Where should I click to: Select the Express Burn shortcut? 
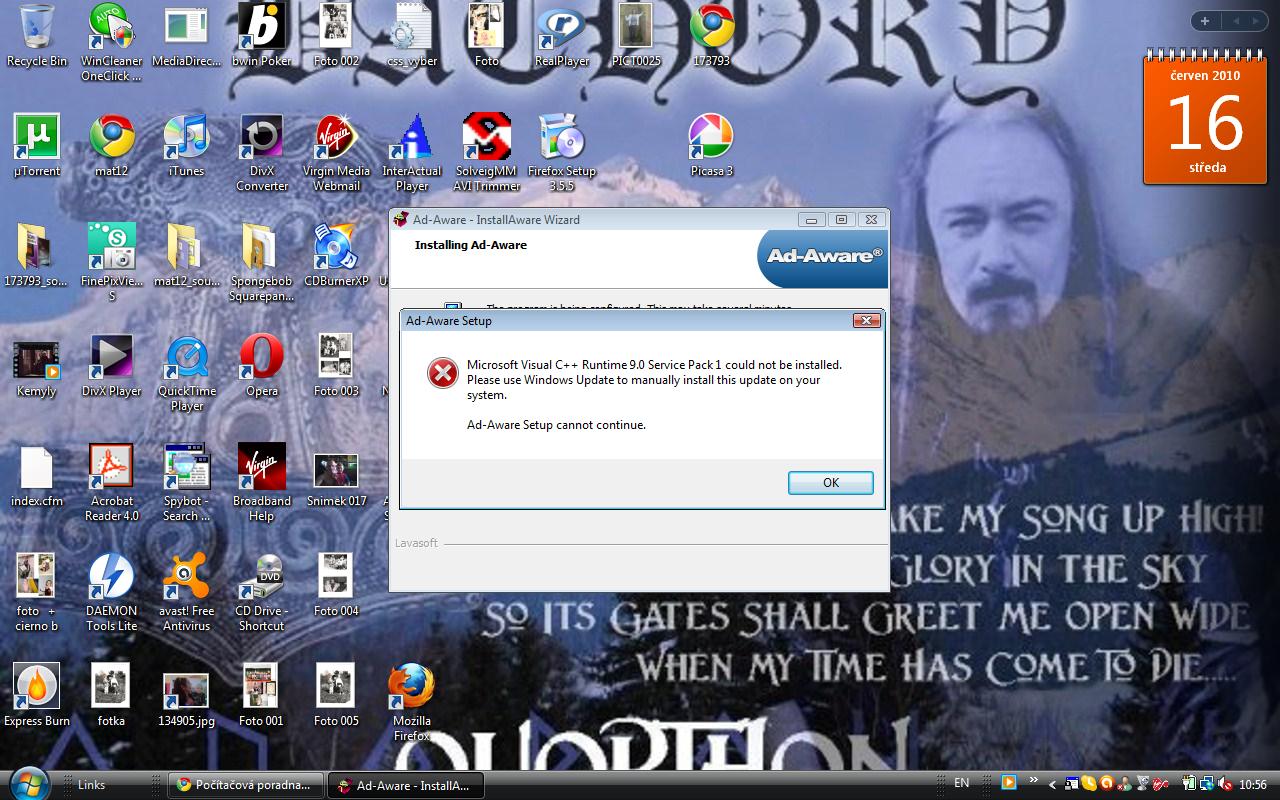[36, 696]
